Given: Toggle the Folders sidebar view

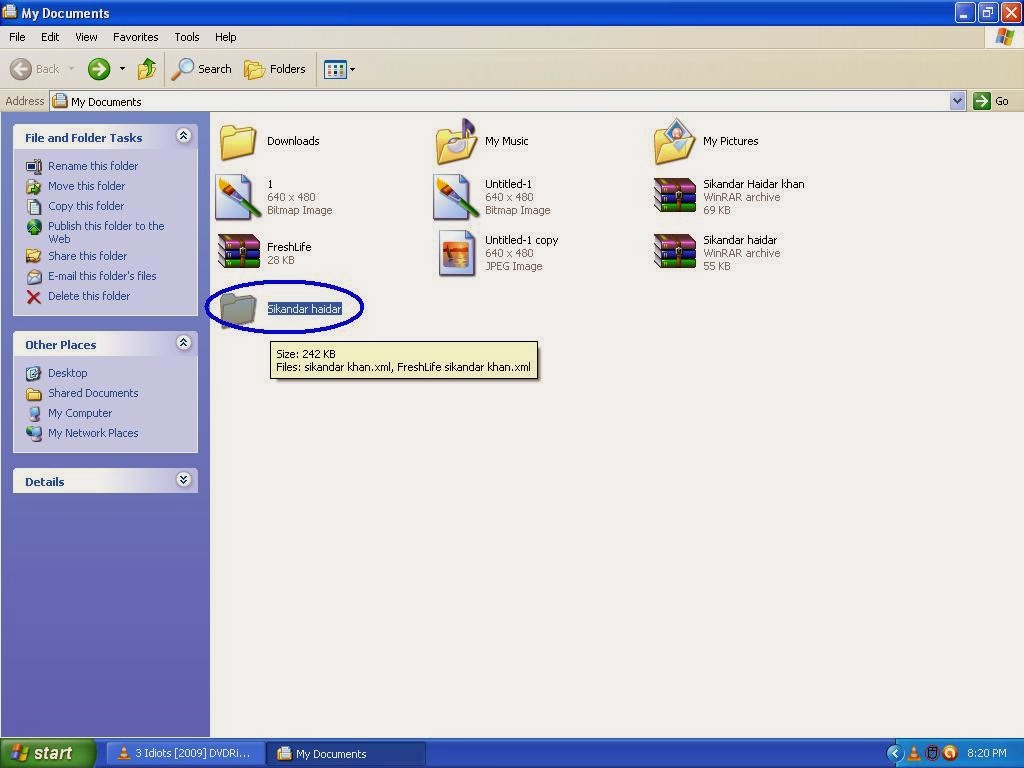Looking at the screenshot, I should pyautogui.click(x=276, y=69).
